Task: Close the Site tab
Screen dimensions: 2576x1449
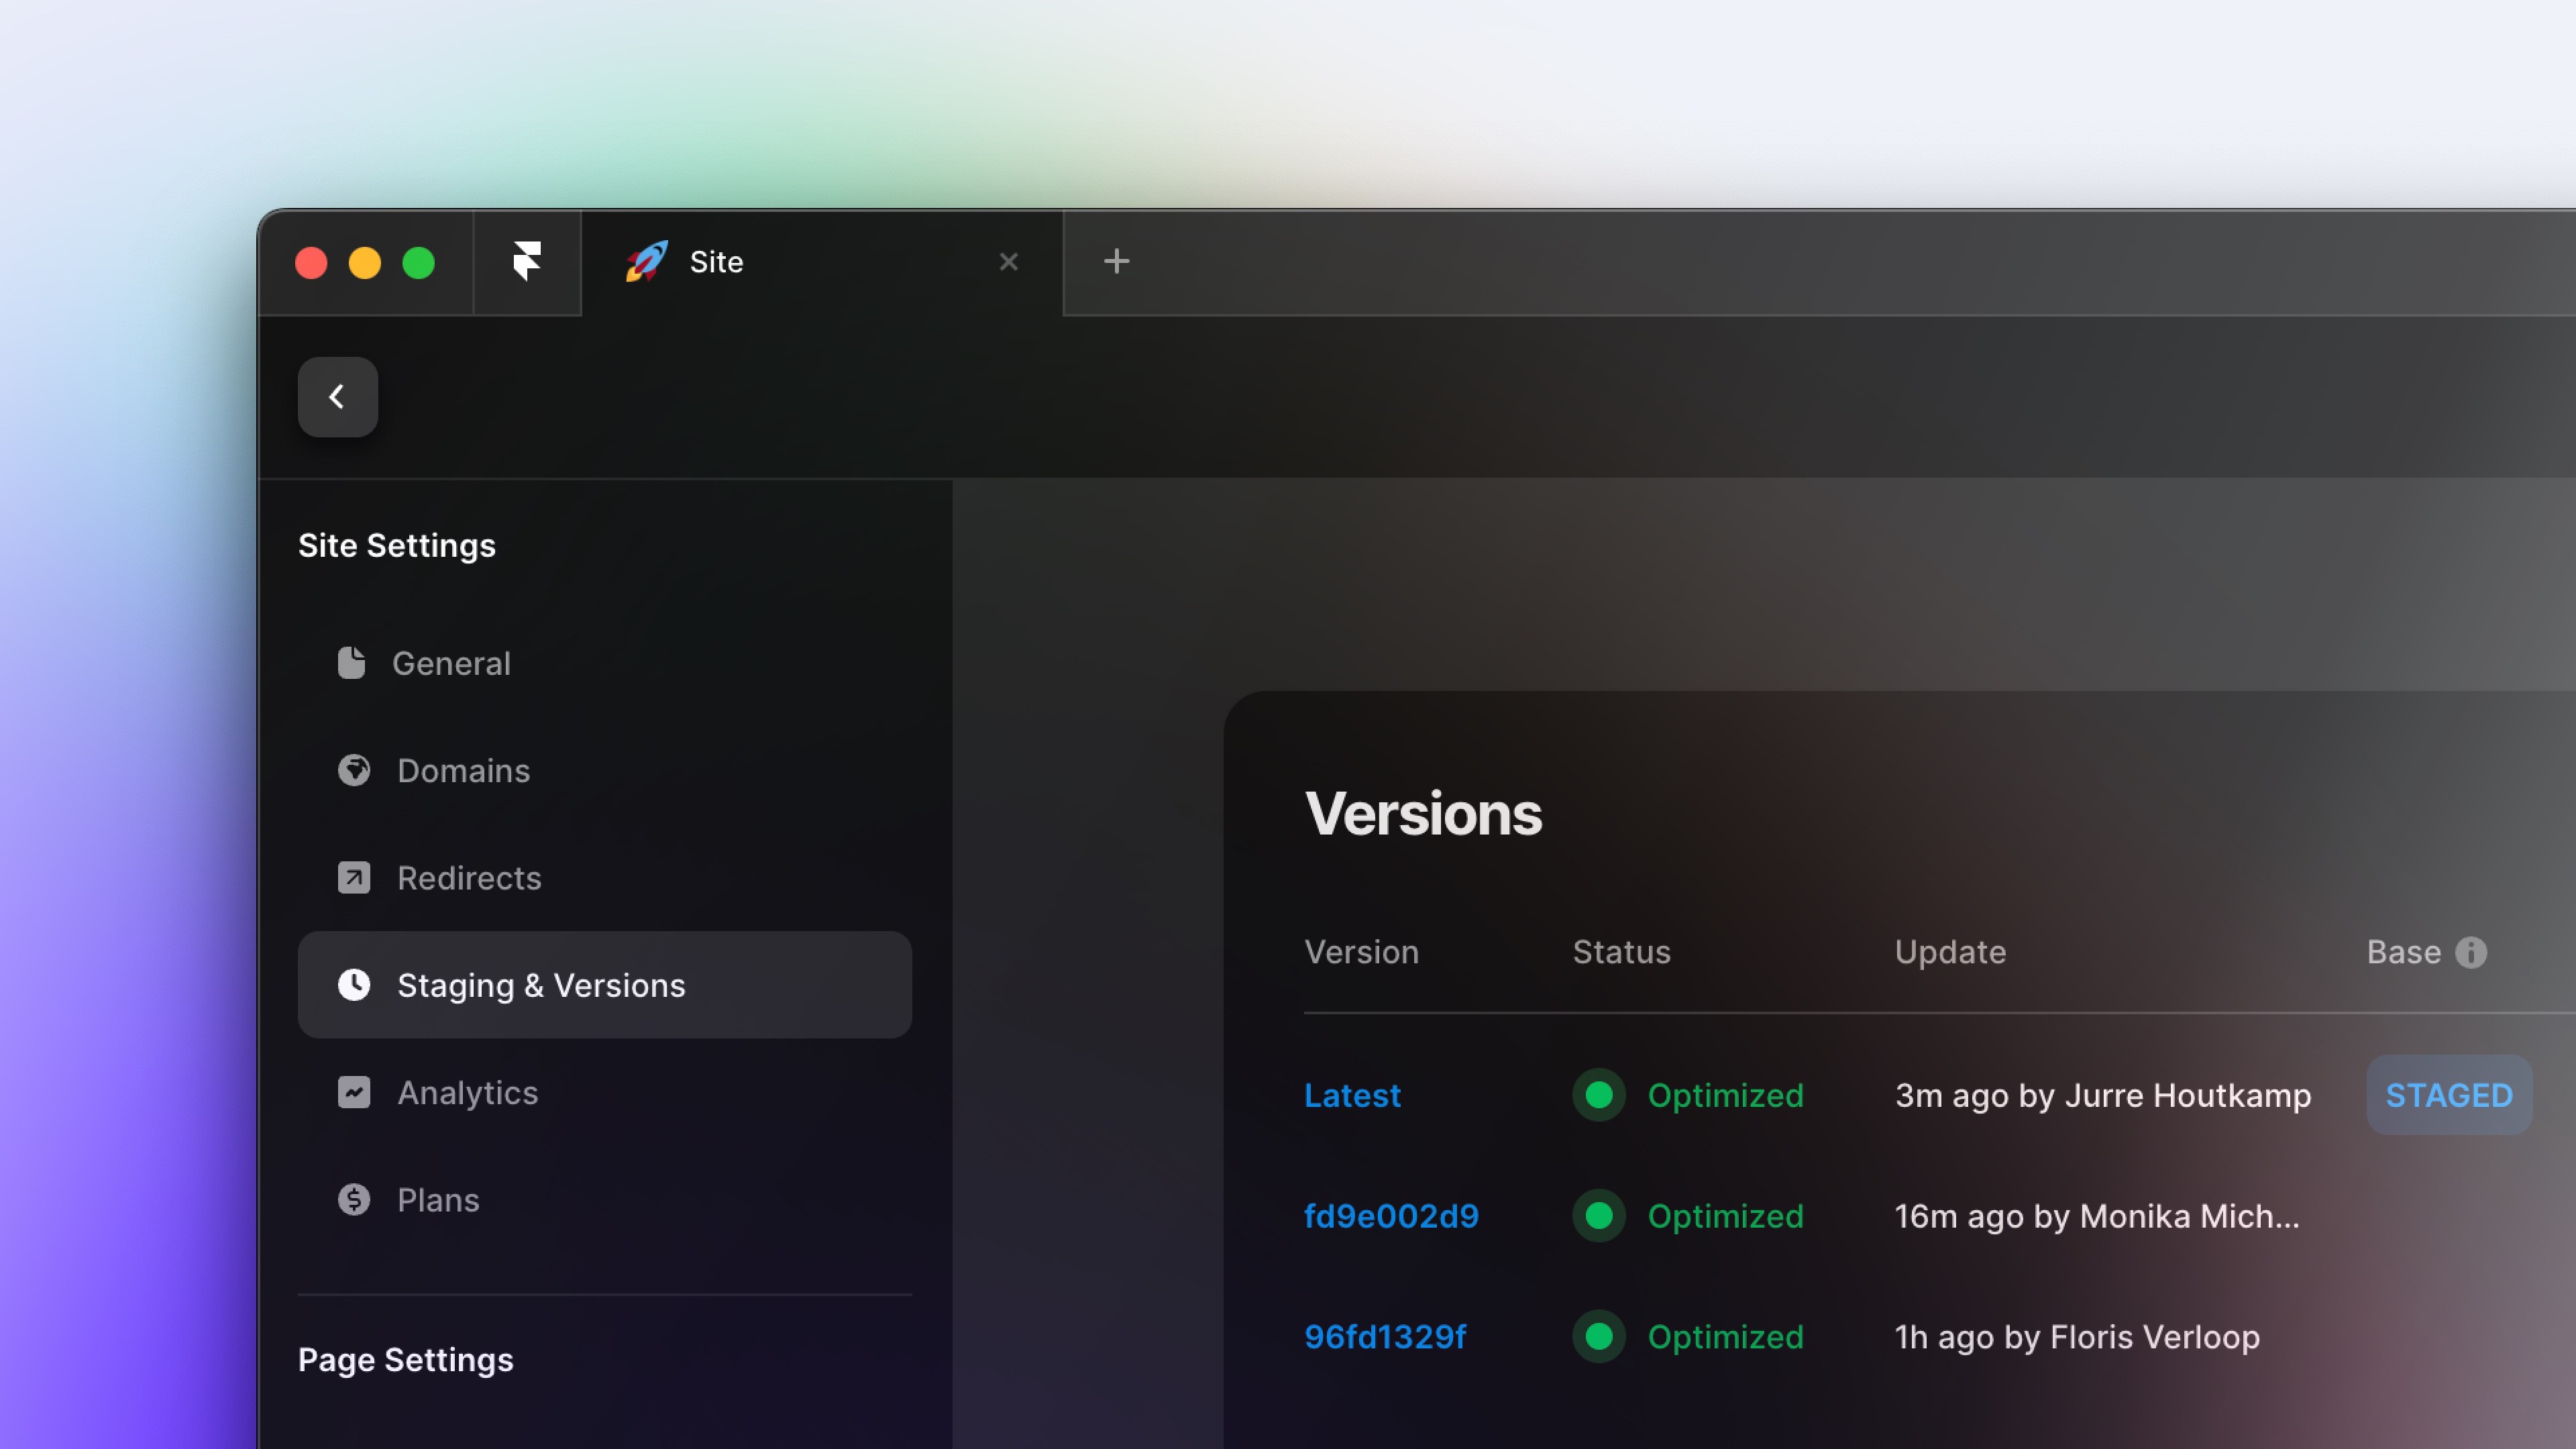Action: [x=1008, y=262]
